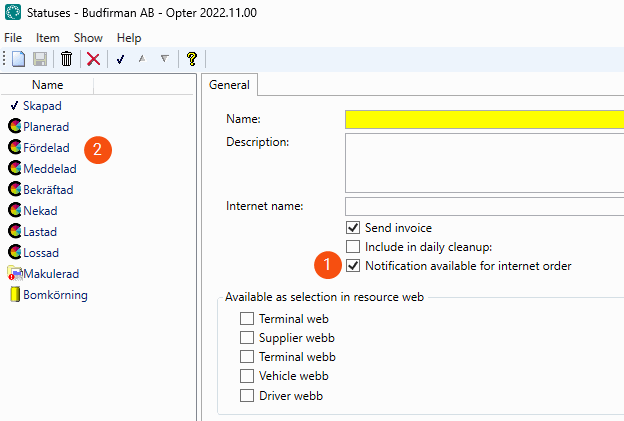Click the red X toolbar icon
Viewport: 624px width, 421px height.
[93, 59]
